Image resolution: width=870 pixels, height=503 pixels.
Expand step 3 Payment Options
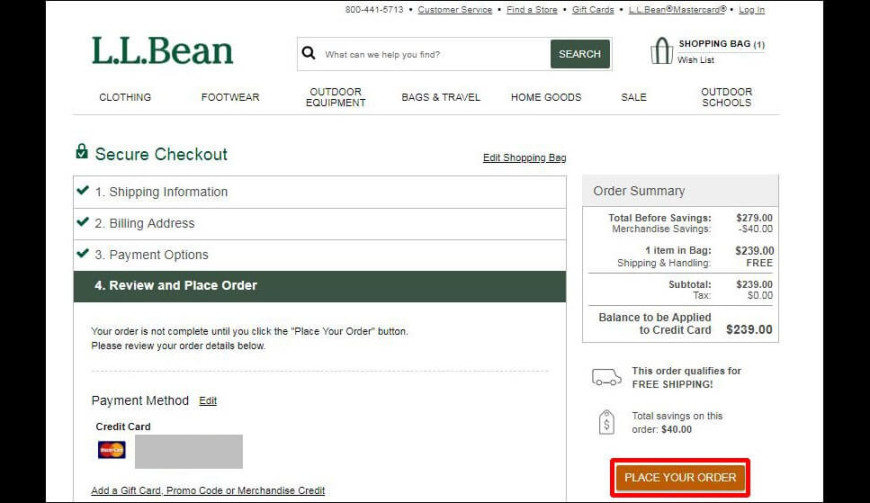pyautogui.click(x=320, y=255)
